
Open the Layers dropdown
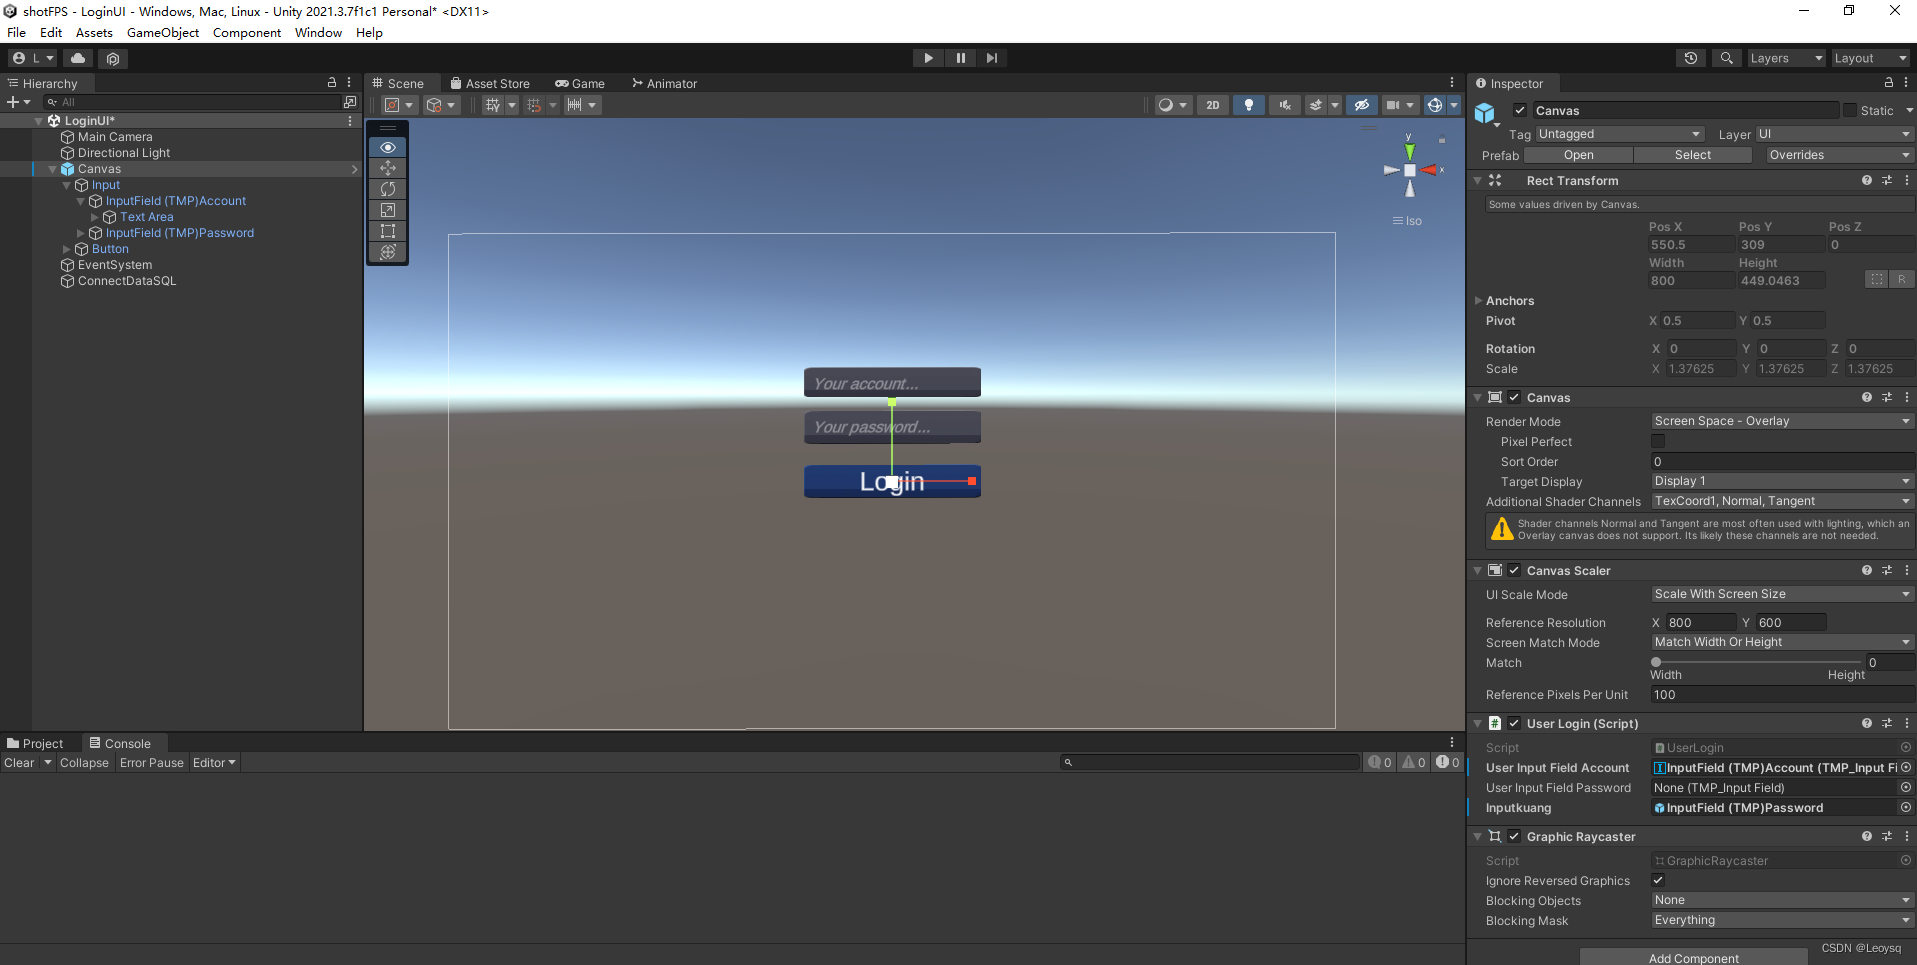coord(1786,58)
